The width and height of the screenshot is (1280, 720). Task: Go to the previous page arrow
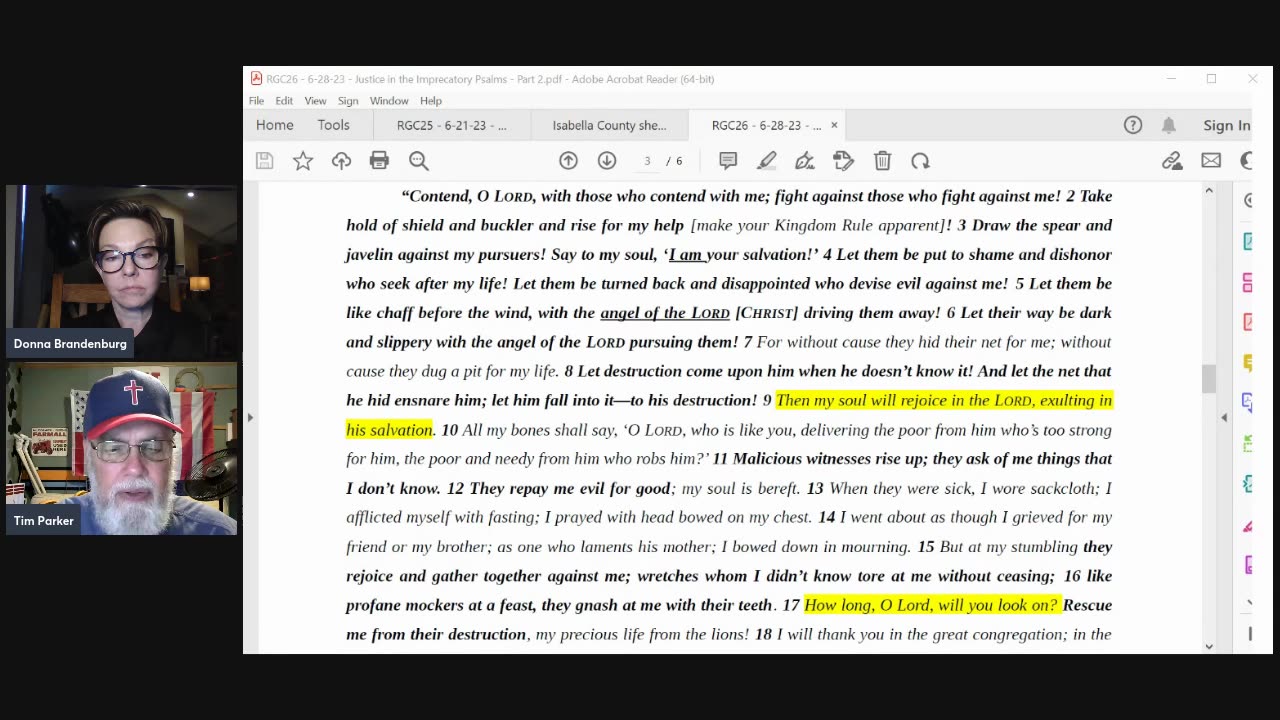click(568, 161)
